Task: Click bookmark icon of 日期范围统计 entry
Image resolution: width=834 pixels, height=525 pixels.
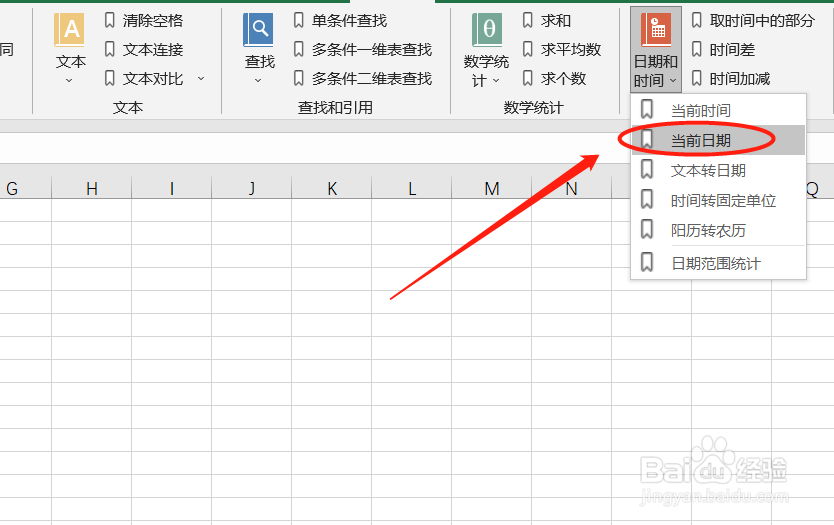Action: click(647, 262)
